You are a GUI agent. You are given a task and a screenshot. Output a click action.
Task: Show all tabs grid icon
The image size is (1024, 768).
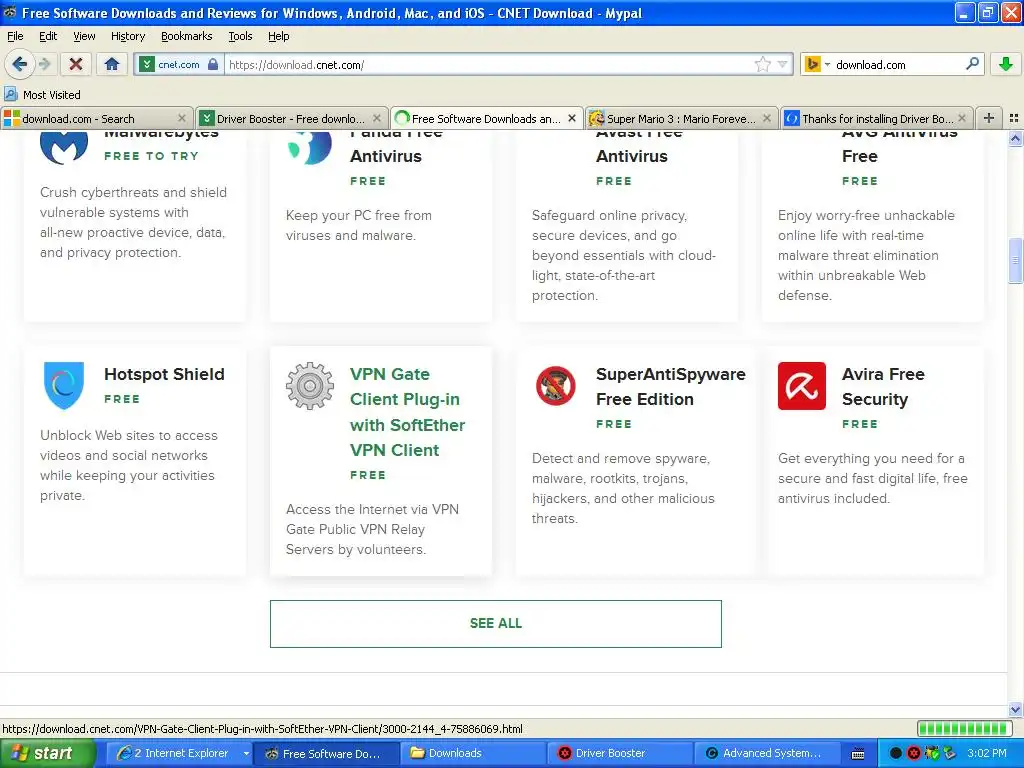pos(1014,118)
